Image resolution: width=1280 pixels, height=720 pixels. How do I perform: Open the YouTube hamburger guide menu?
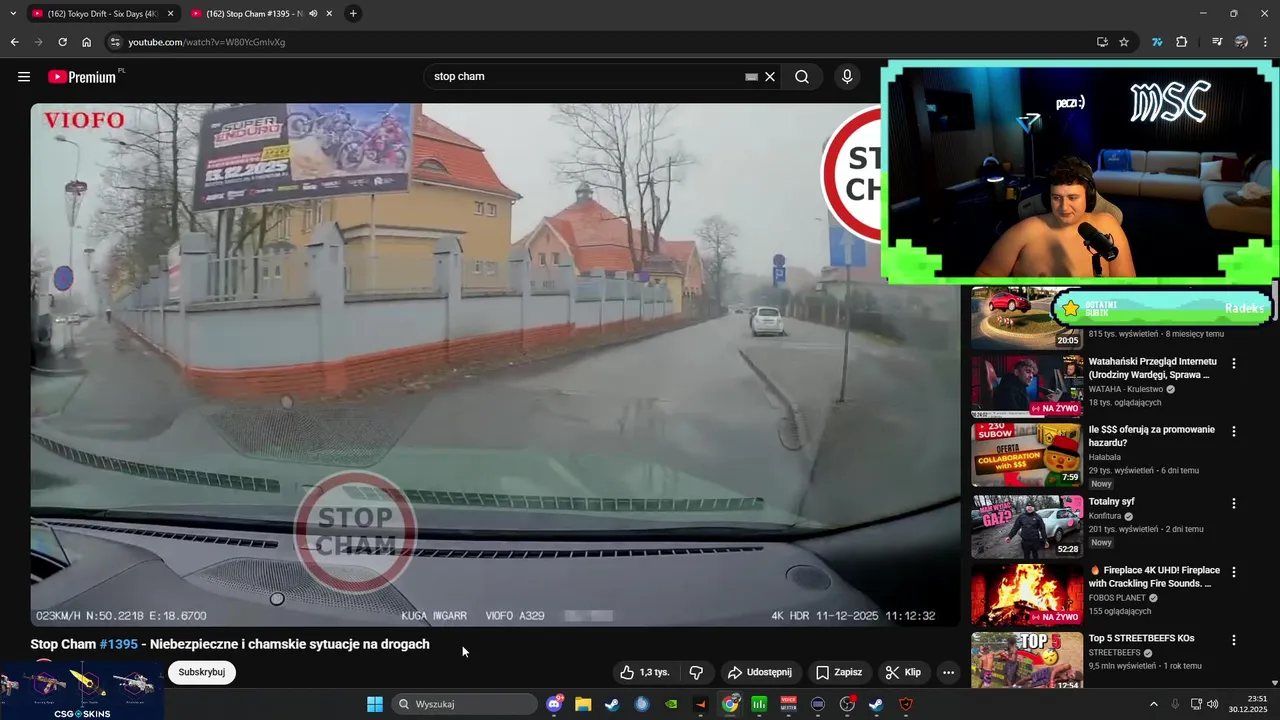pyautogui.click(x=24, y=77)
